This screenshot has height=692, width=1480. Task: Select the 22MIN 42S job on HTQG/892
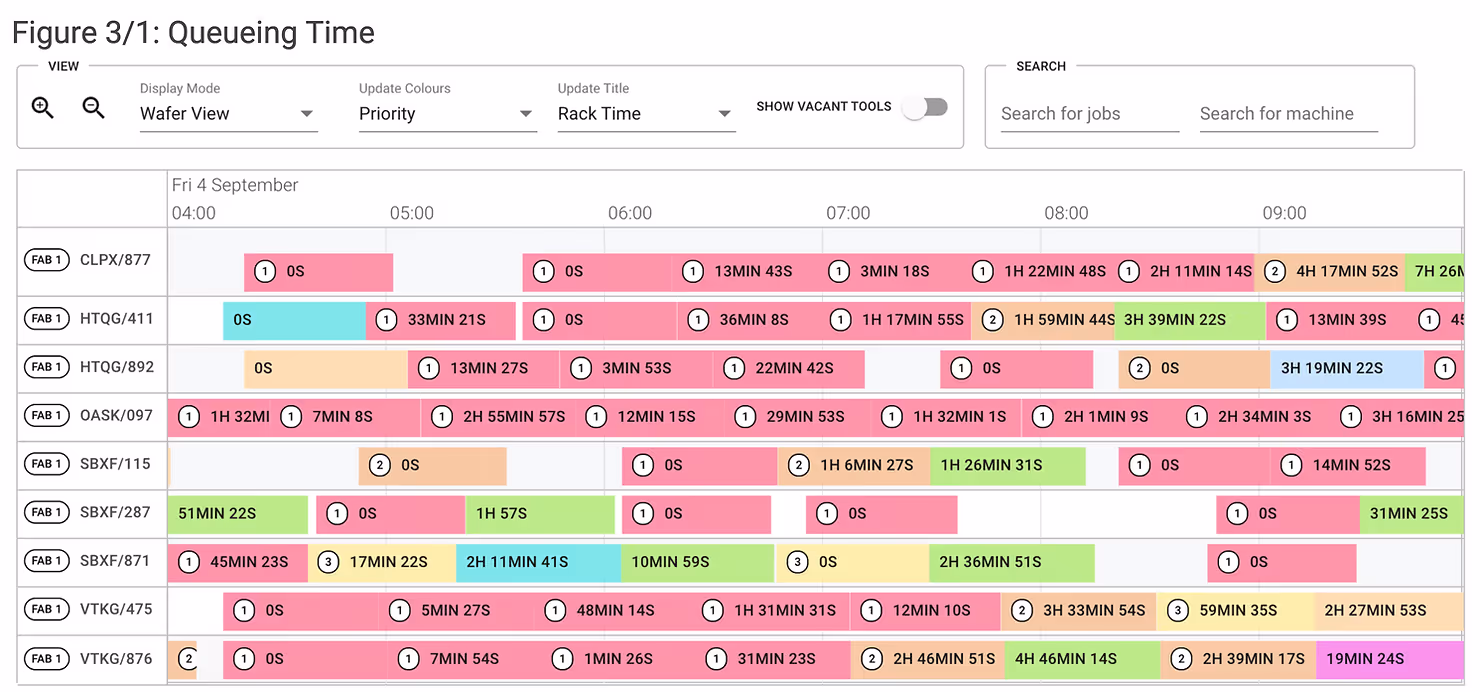(x=788, y=368)
